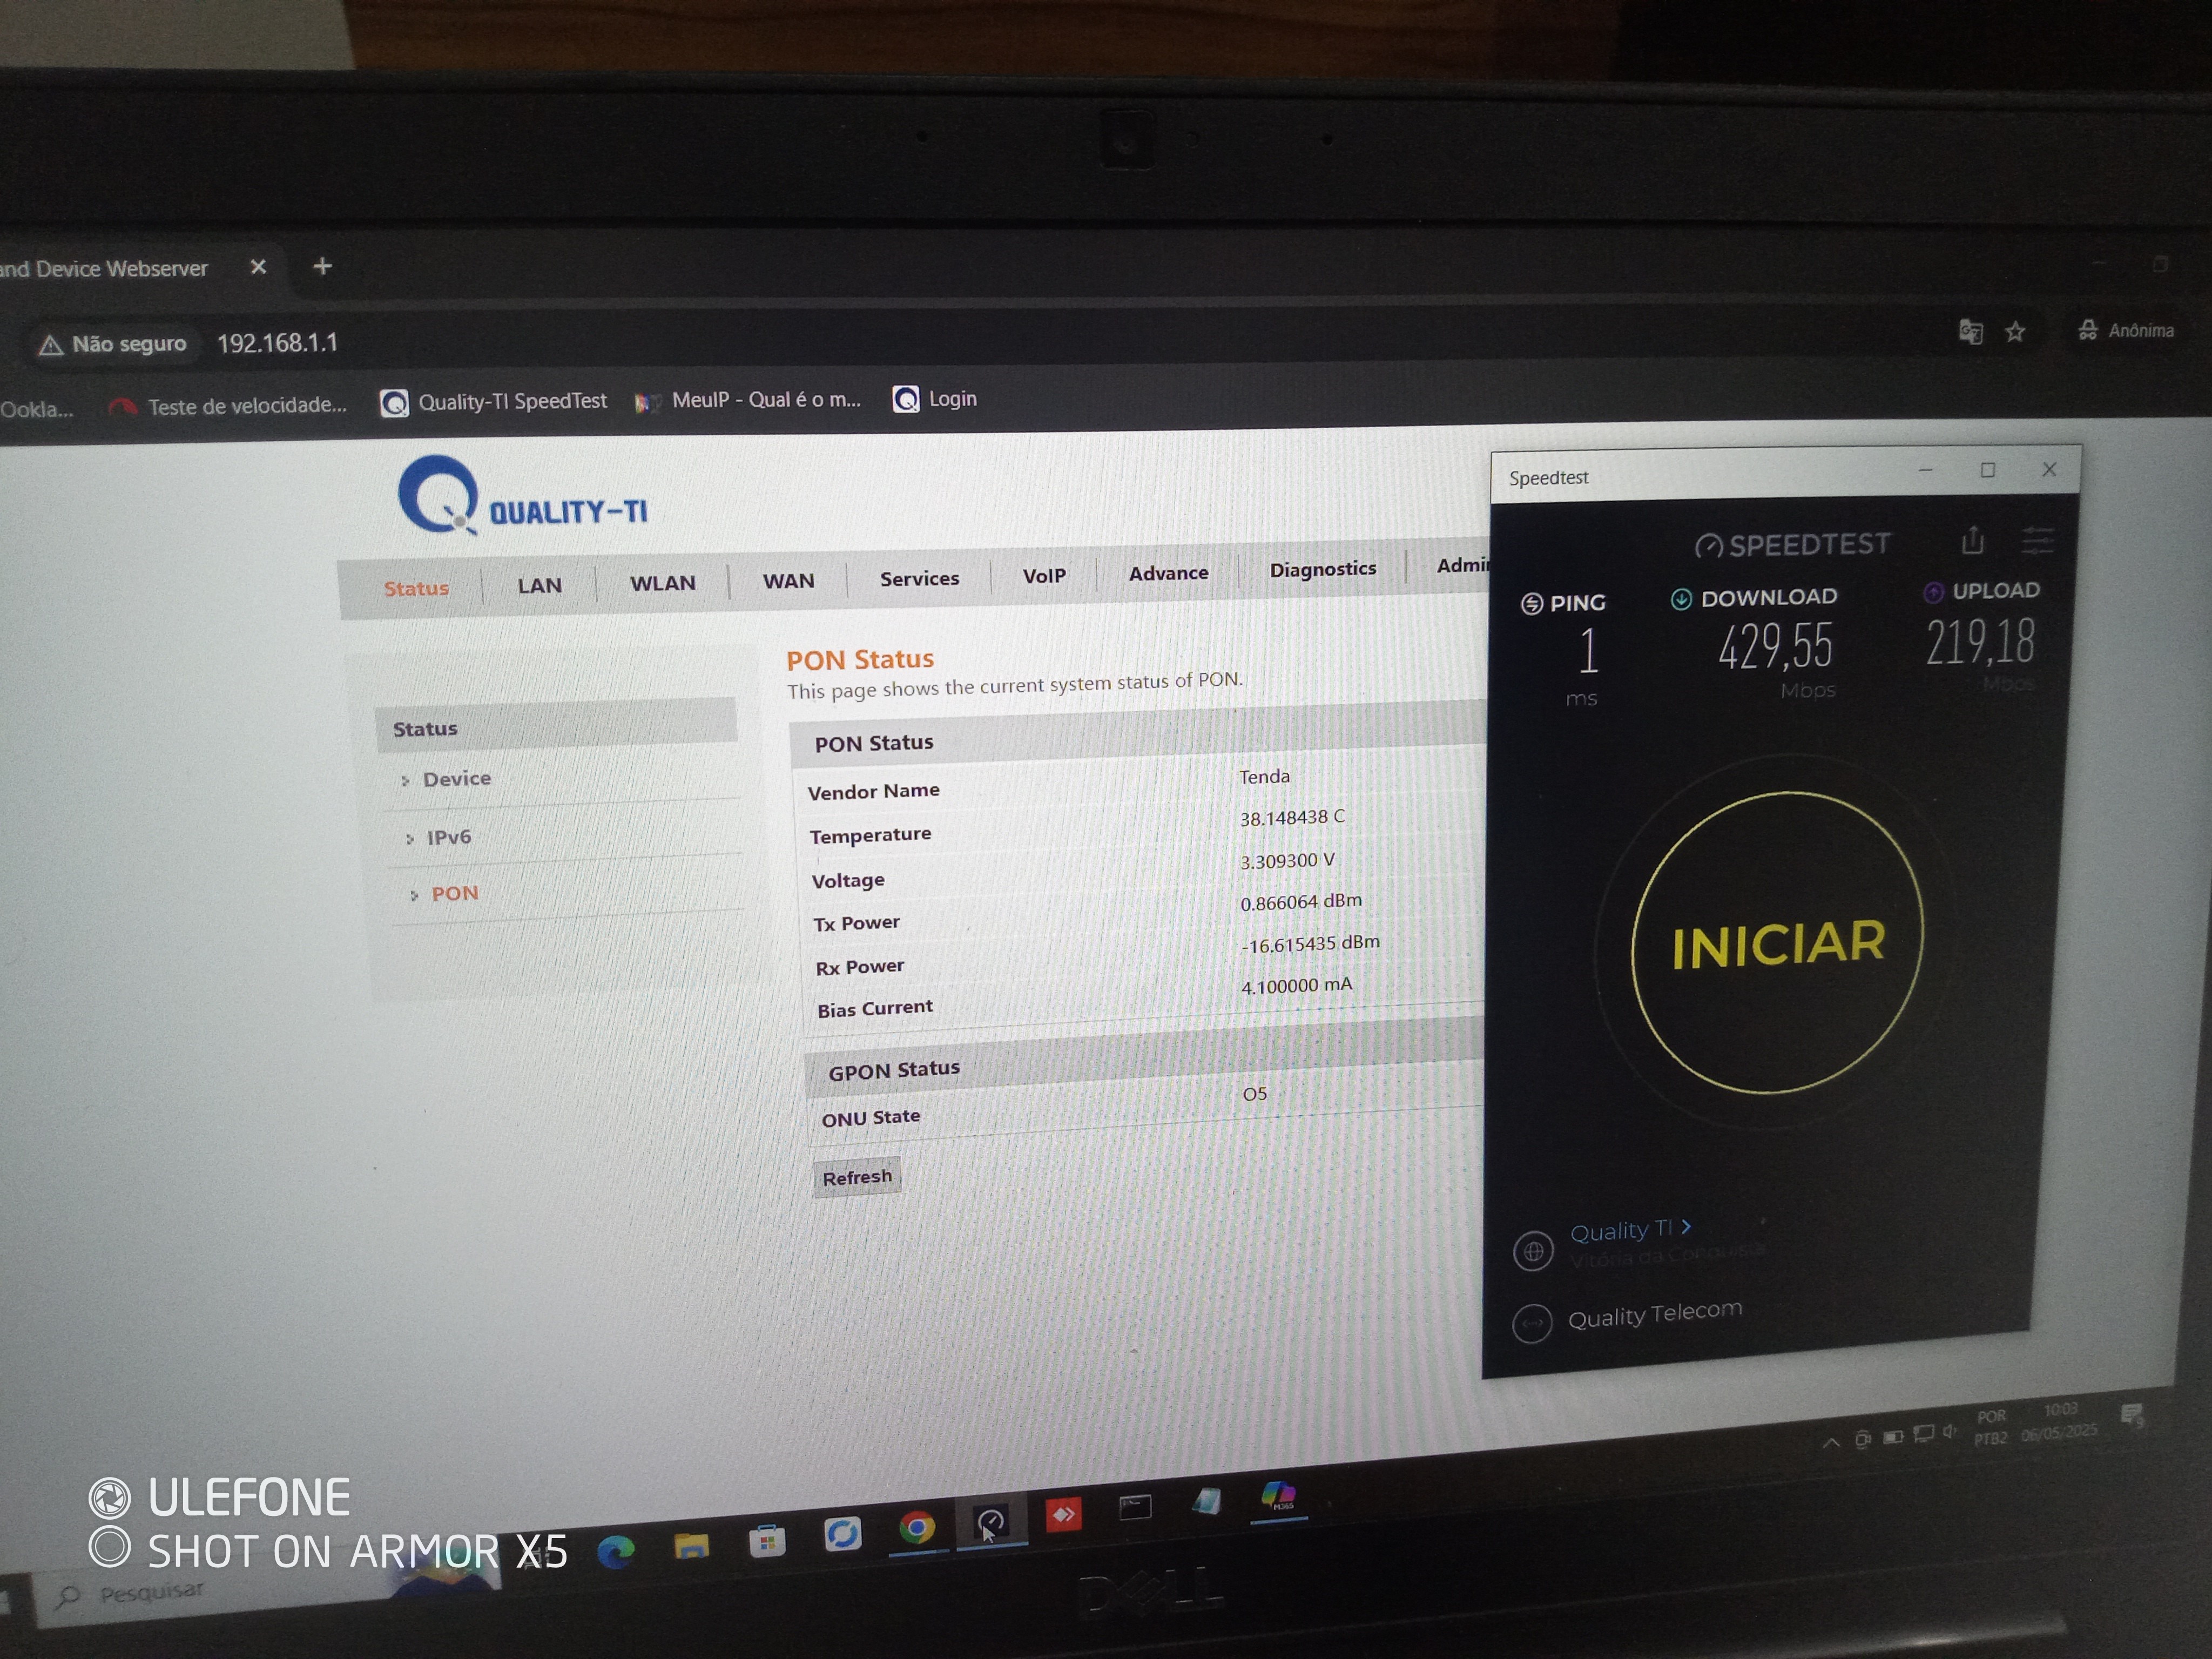
Task: Open Microsoft 365 Copilot taskbar icon
Action: [x=1278, y=1496]
